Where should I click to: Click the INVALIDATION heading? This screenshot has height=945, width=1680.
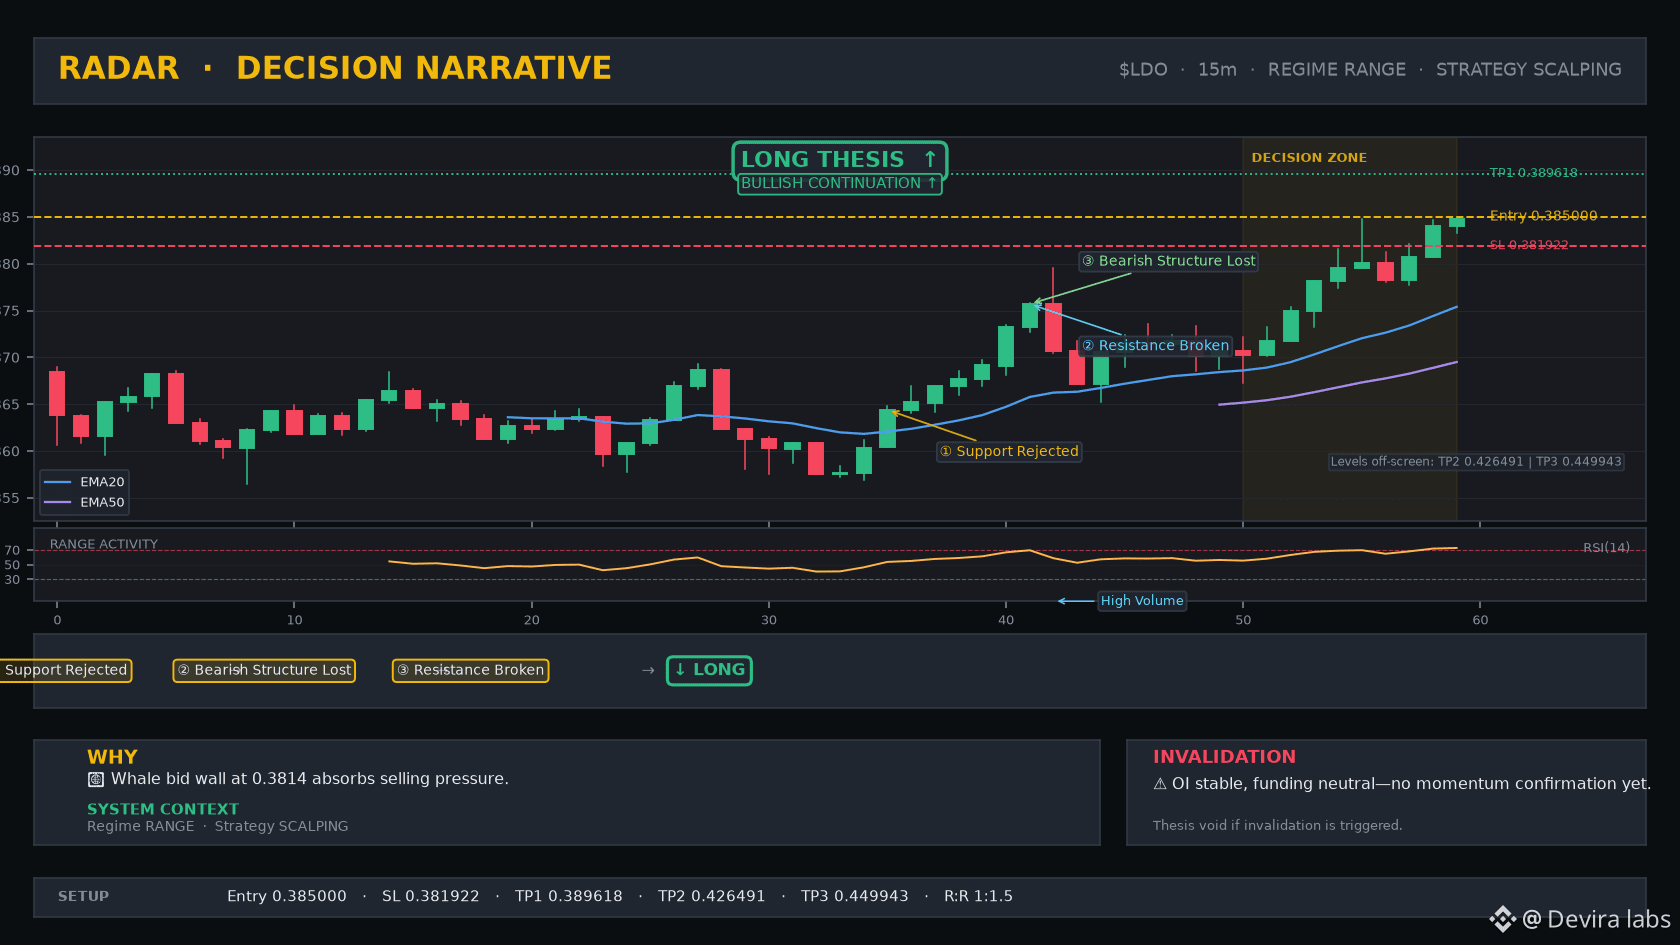click(1224, 757)
